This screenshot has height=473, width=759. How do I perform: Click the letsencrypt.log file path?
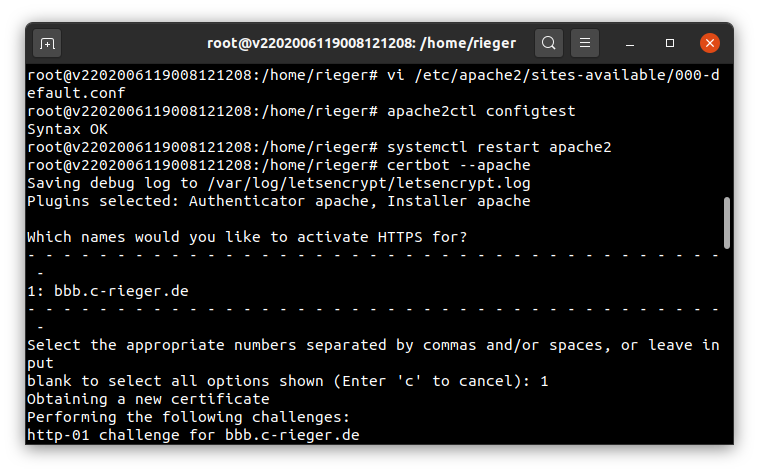pos(369,183)
